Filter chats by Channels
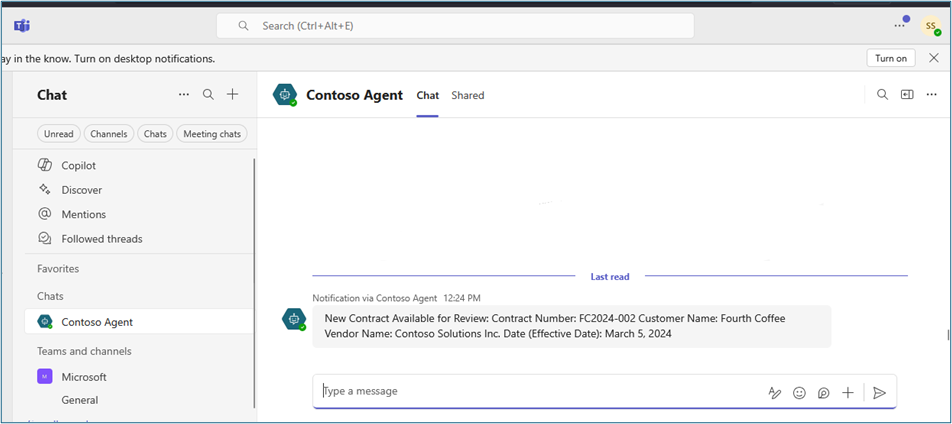This screenshot has height=424, width=952. pyautogui.click(x=109, y=134)
